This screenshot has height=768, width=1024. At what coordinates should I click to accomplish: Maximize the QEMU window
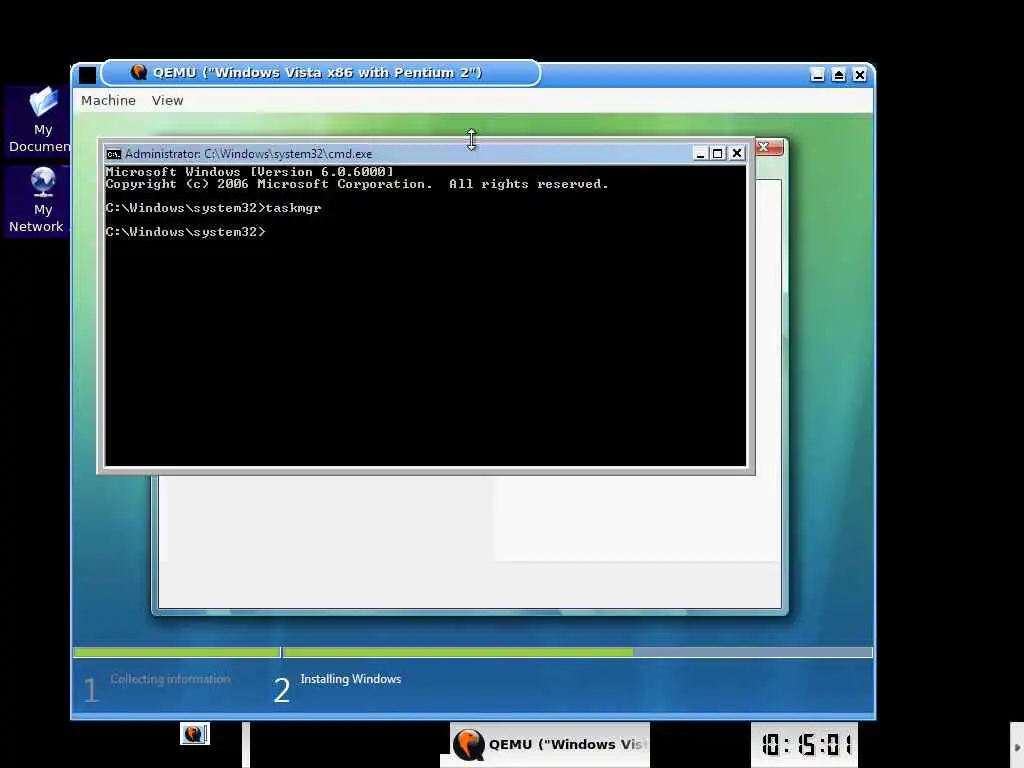click(839, 75)
